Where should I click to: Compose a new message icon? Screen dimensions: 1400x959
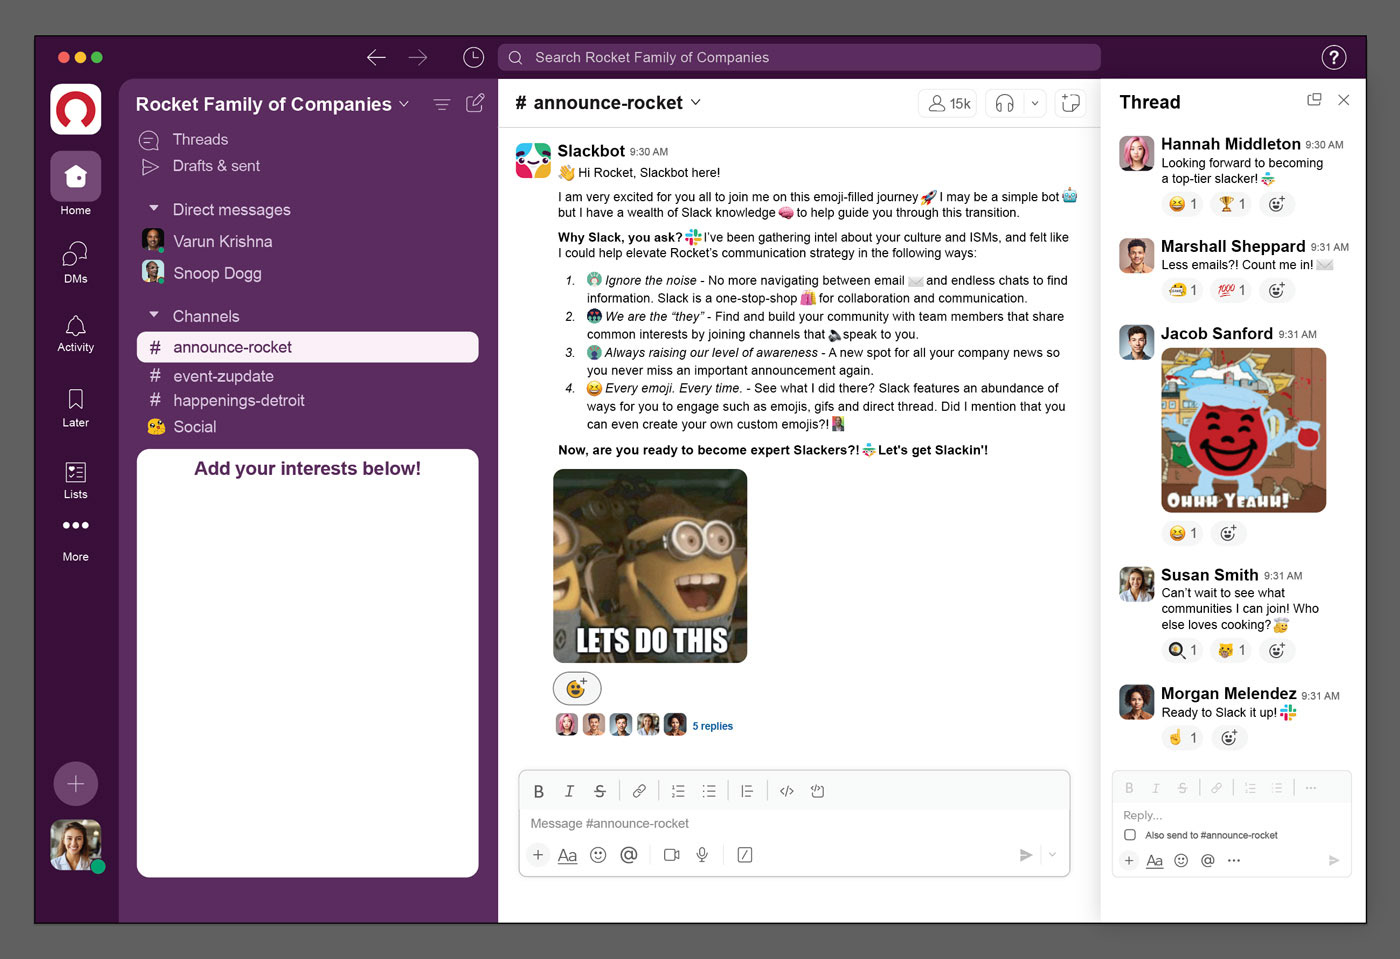click(x=475, y=103)
